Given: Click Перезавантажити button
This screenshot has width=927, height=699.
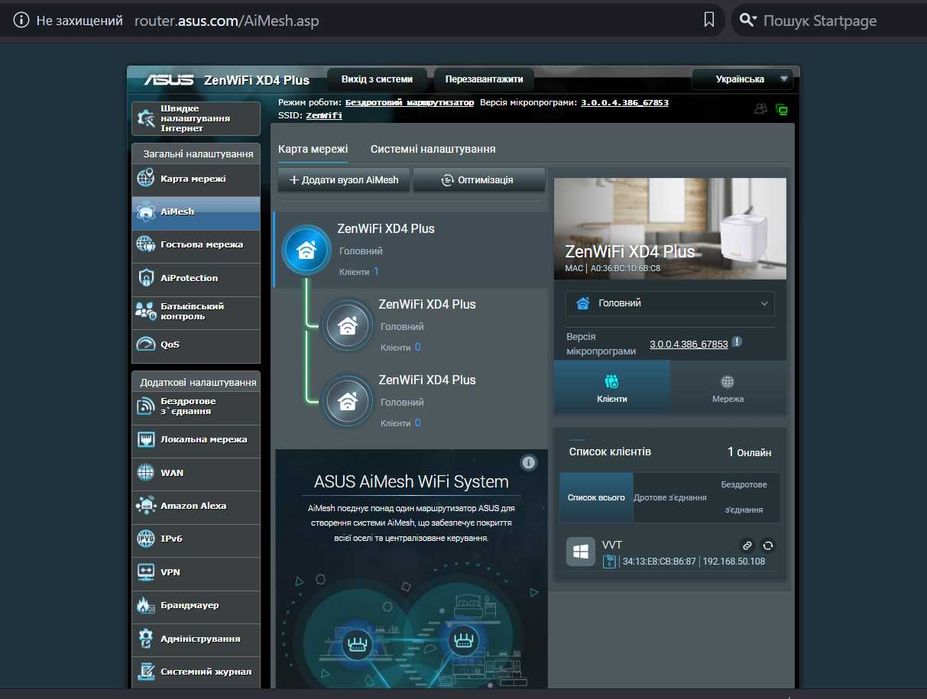Looking at the screenshot, I should coord(484,79).
